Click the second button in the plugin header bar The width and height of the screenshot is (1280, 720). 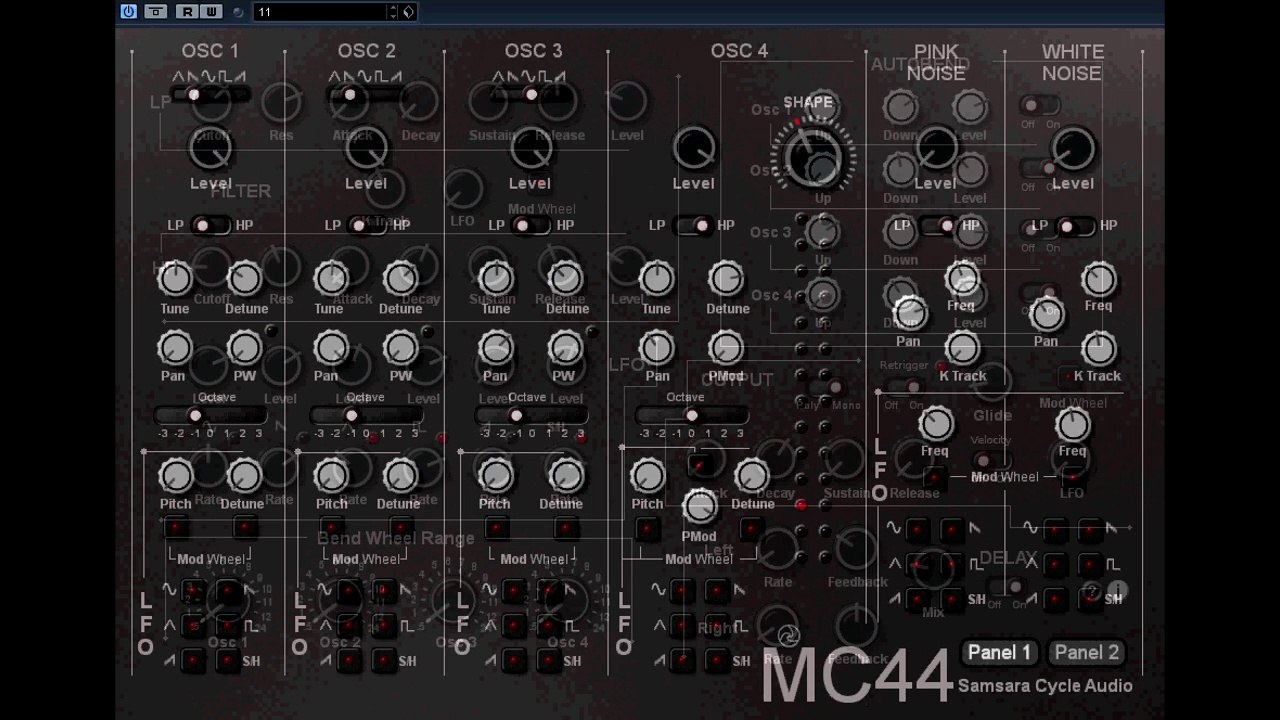(x=156, y=12)
